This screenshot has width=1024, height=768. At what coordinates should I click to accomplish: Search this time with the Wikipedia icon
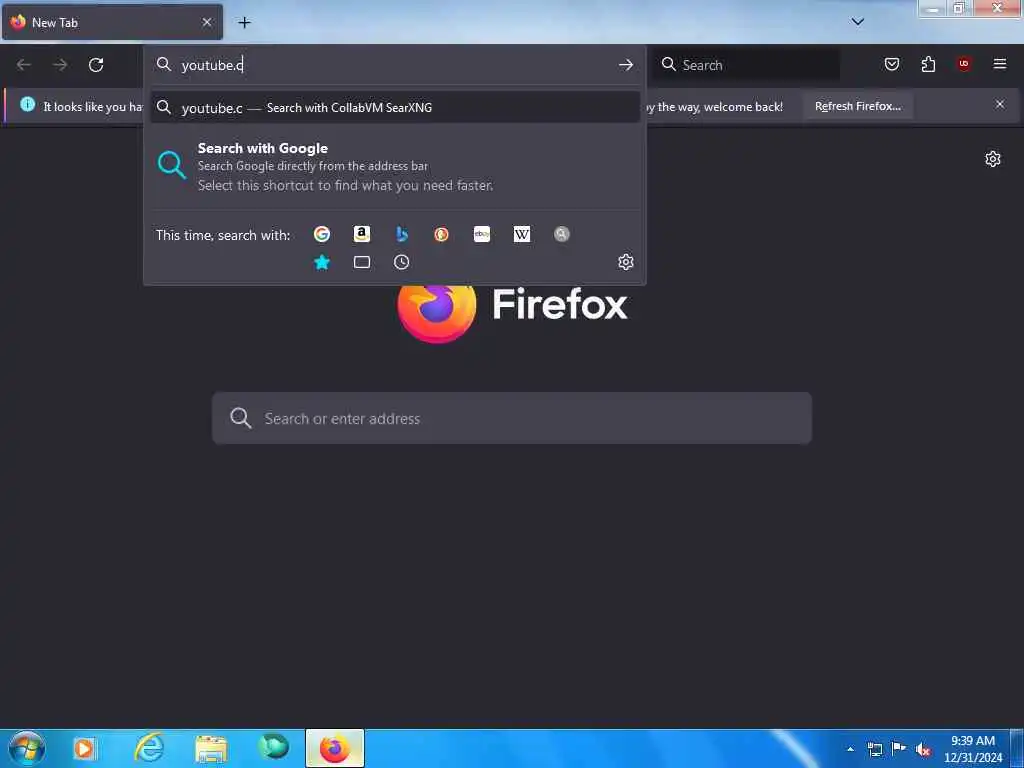point(522,234)
